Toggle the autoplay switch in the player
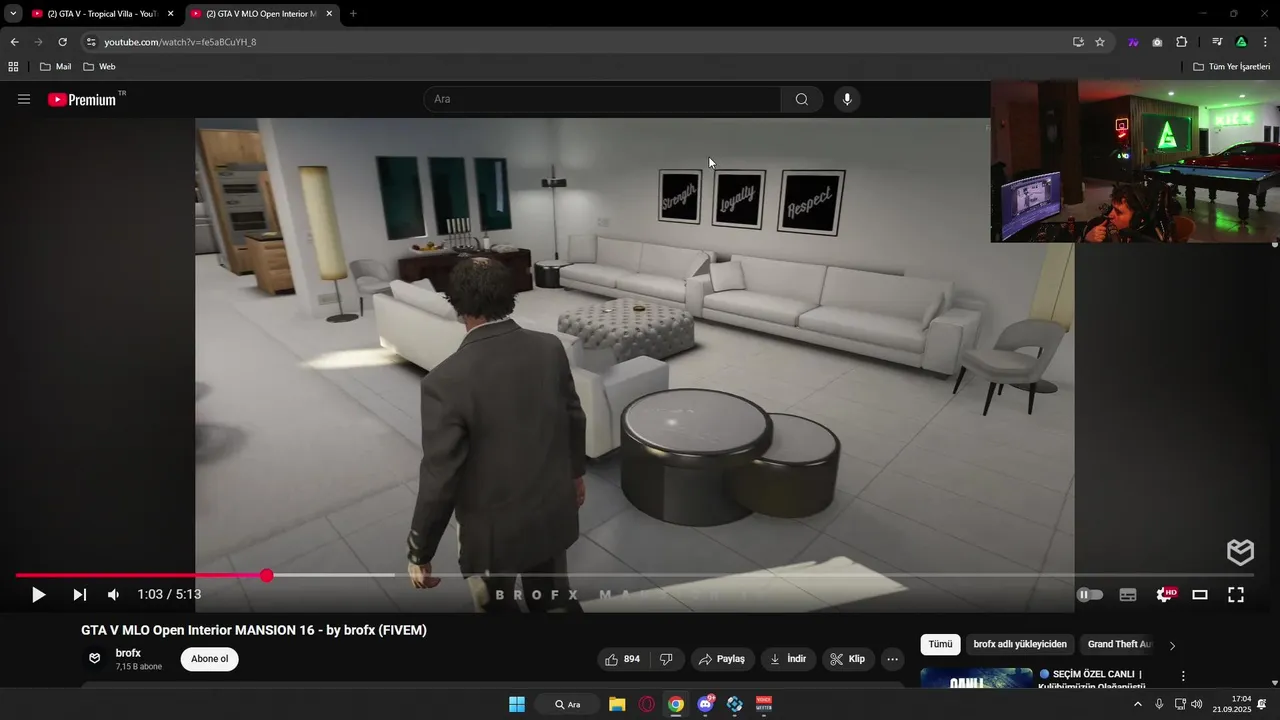The width and height of the screenshot is (1280, 720). coord(1090,595)
